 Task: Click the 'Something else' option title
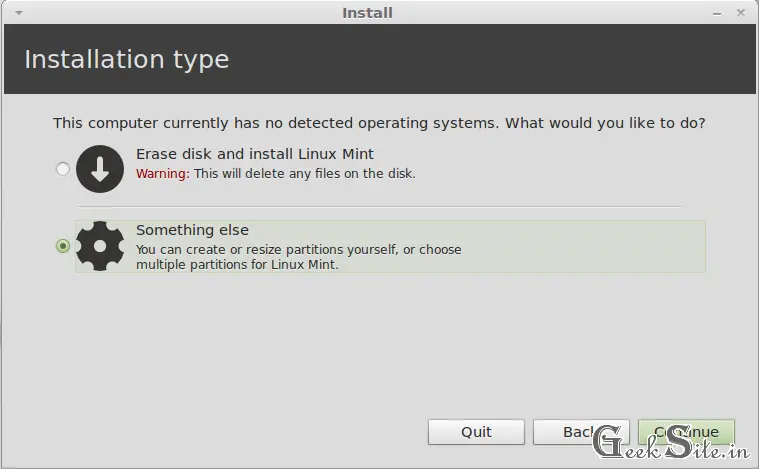[x=192, y=230]
